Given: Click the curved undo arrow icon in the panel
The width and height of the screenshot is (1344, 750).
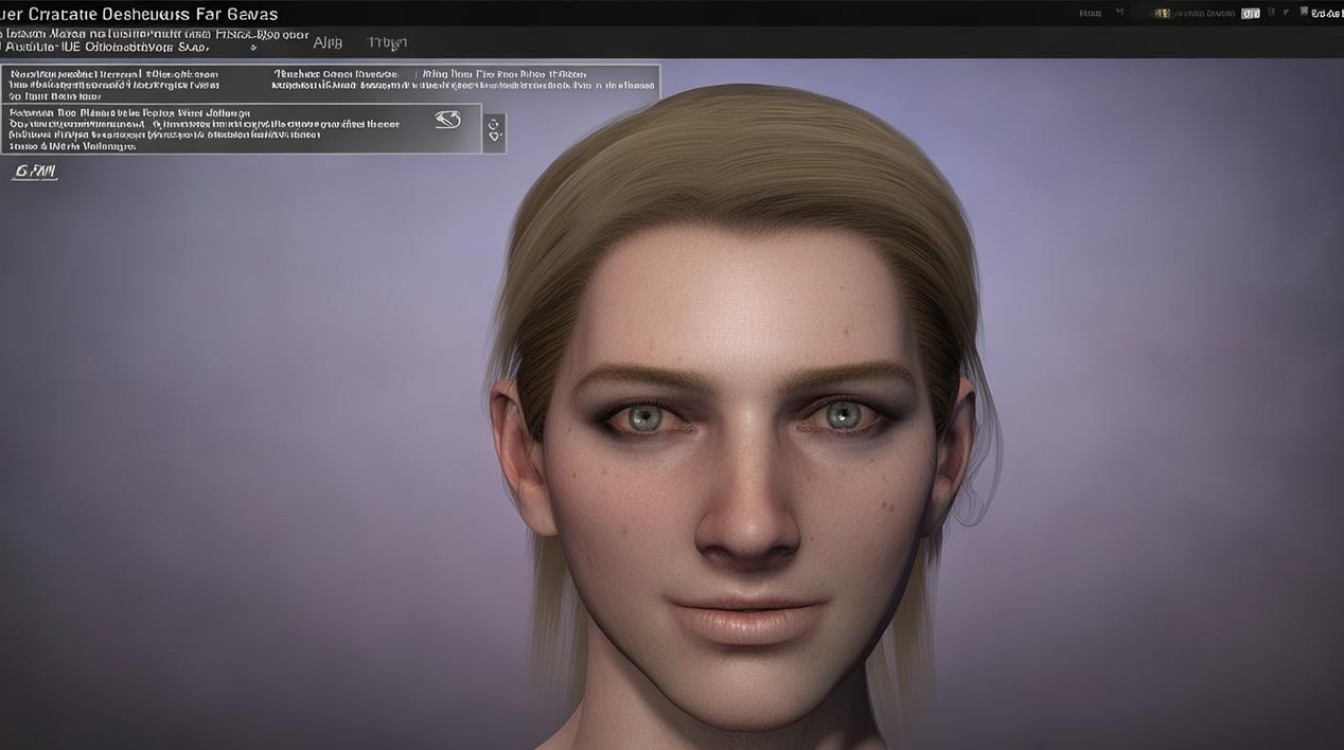Looking at the screenshot, I should 447,120.
